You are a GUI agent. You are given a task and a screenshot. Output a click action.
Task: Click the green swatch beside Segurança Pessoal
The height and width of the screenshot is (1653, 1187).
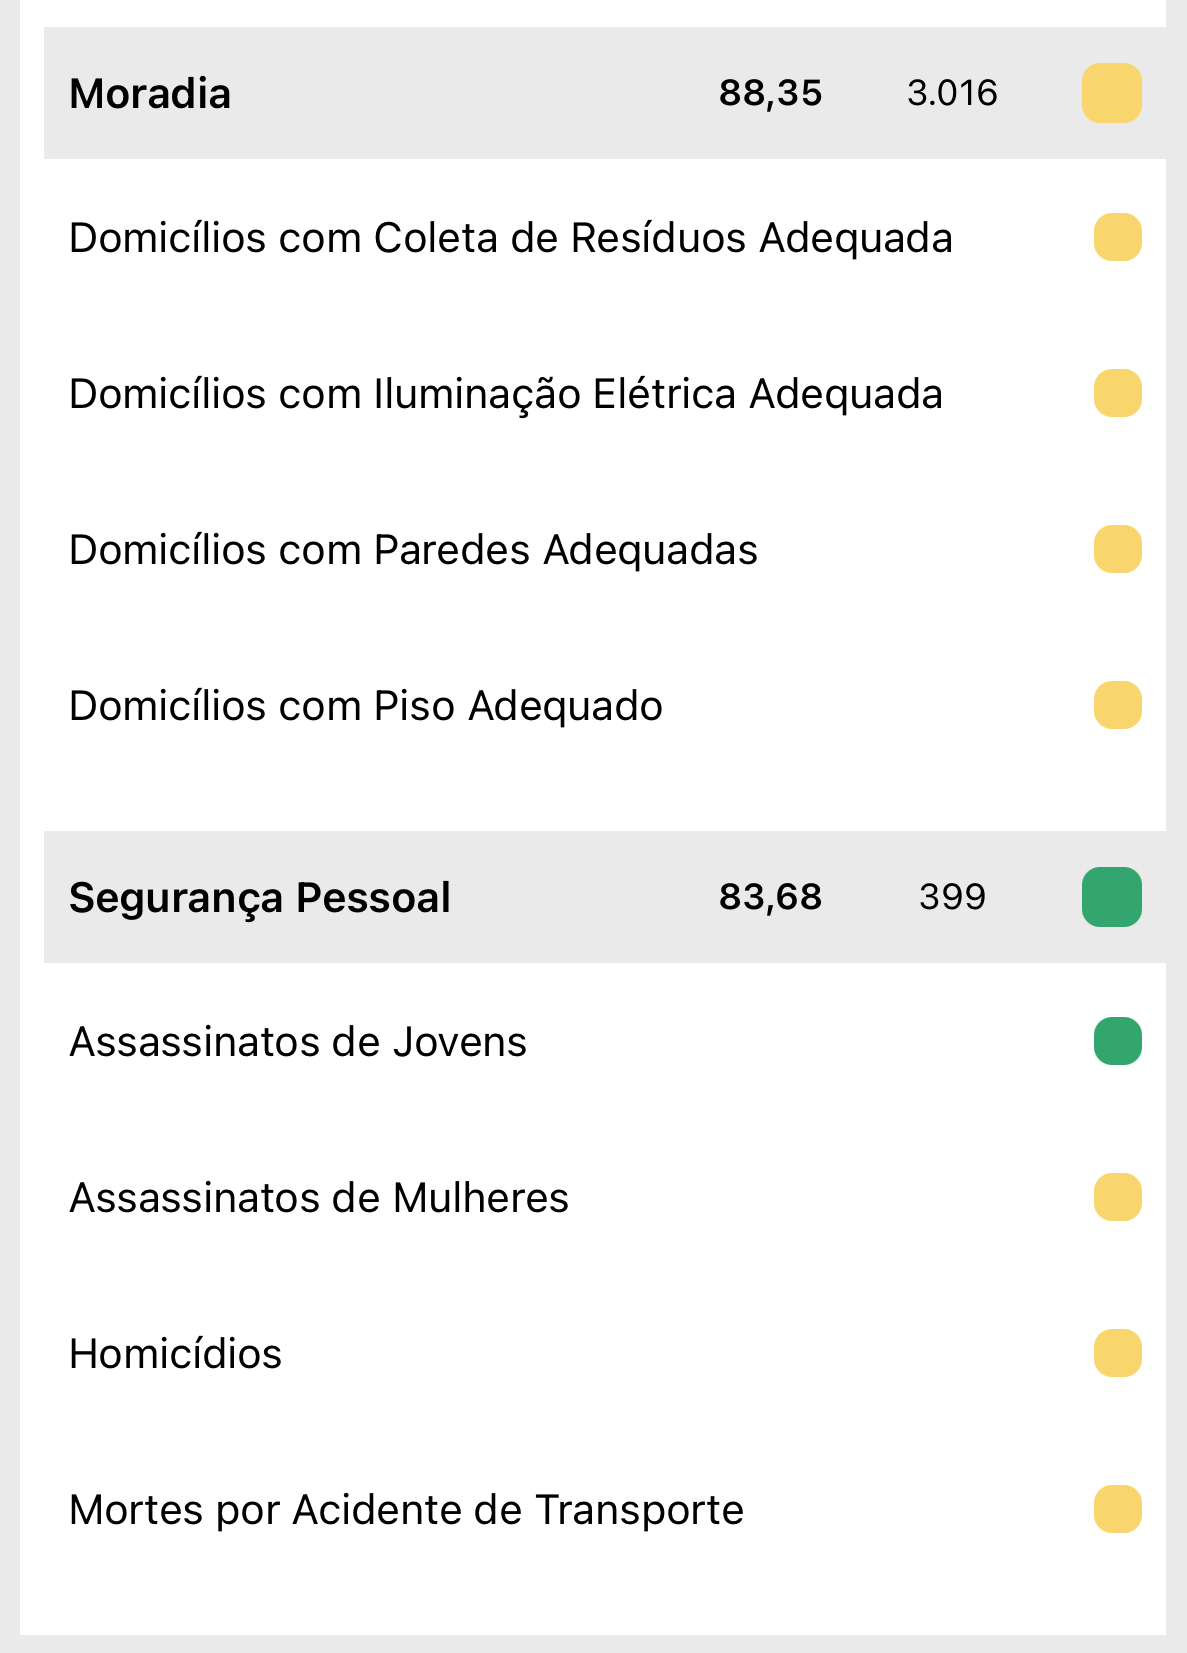[1111, 897]
